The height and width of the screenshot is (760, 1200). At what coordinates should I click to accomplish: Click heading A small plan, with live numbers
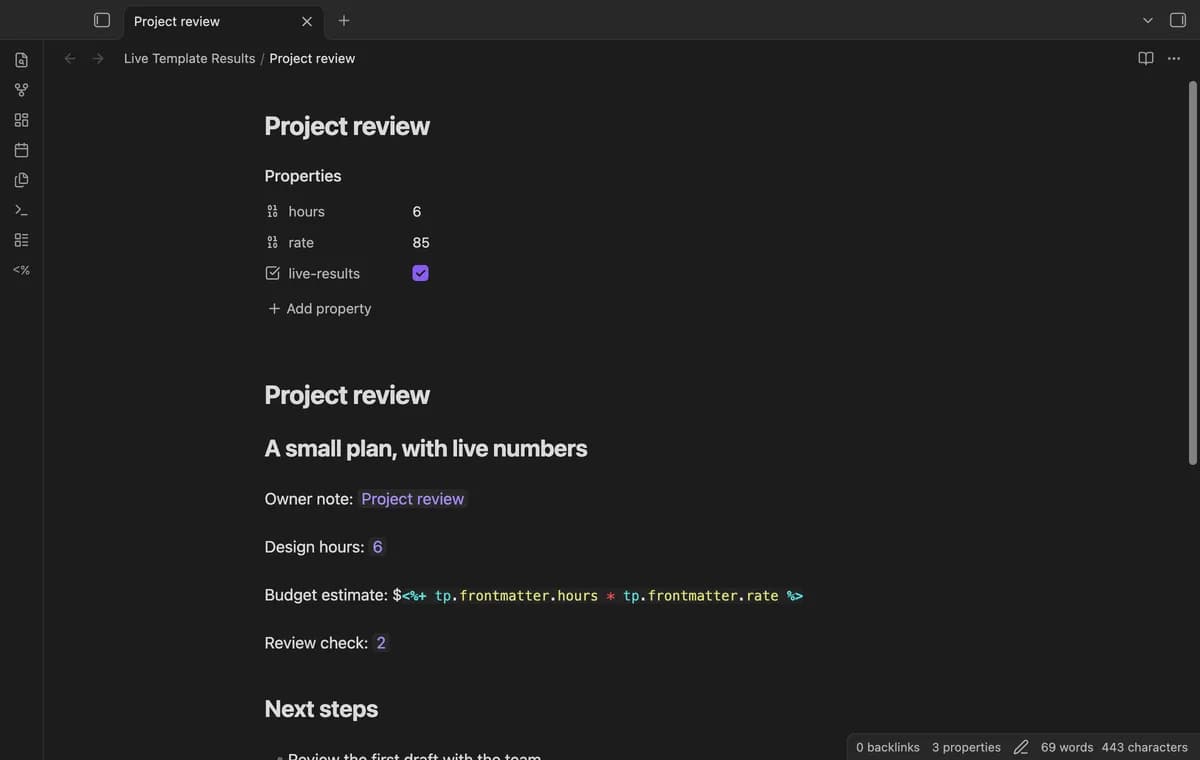[x=426, y=448]
